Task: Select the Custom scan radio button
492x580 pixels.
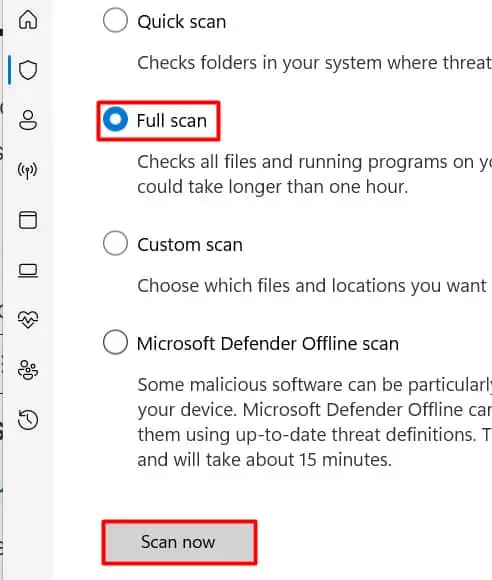Action: [x=115, y=243]
